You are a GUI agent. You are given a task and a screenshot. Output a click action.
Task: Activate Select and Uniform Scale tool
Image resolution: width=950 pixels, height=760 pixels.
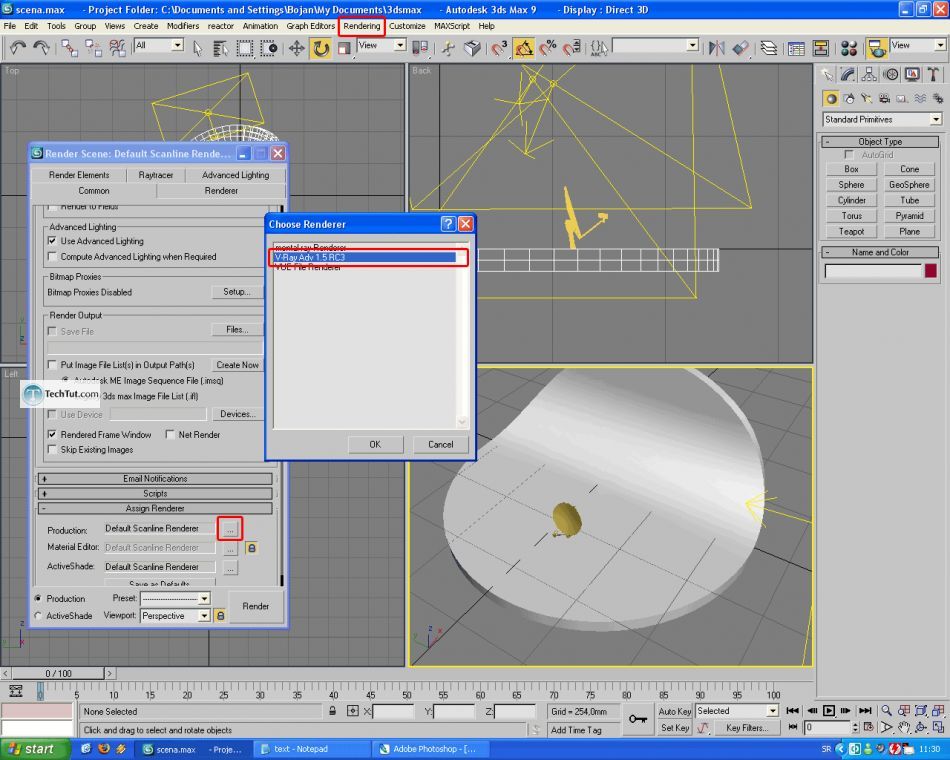[x=344, y=48]
